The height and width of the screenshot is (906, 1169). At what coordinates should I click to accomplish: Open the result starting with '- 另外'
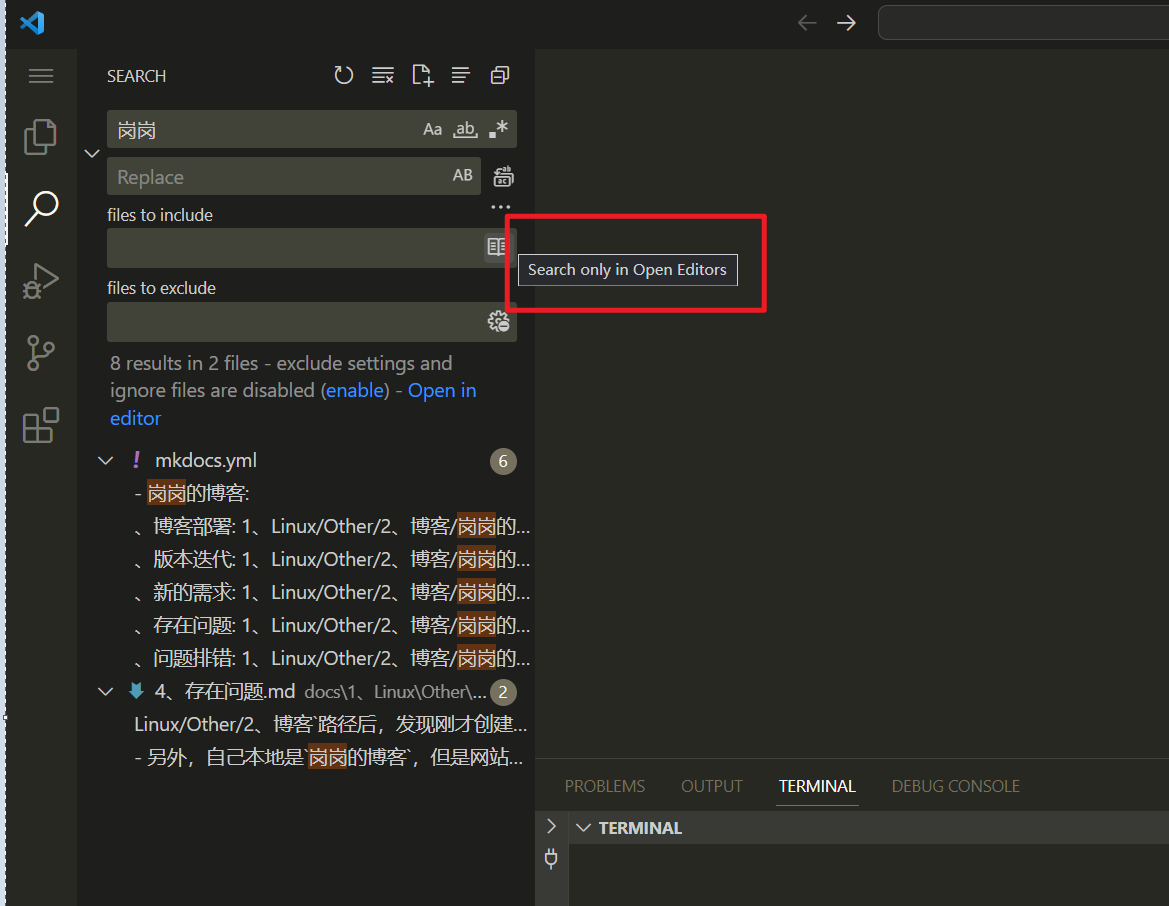point(306,758)
